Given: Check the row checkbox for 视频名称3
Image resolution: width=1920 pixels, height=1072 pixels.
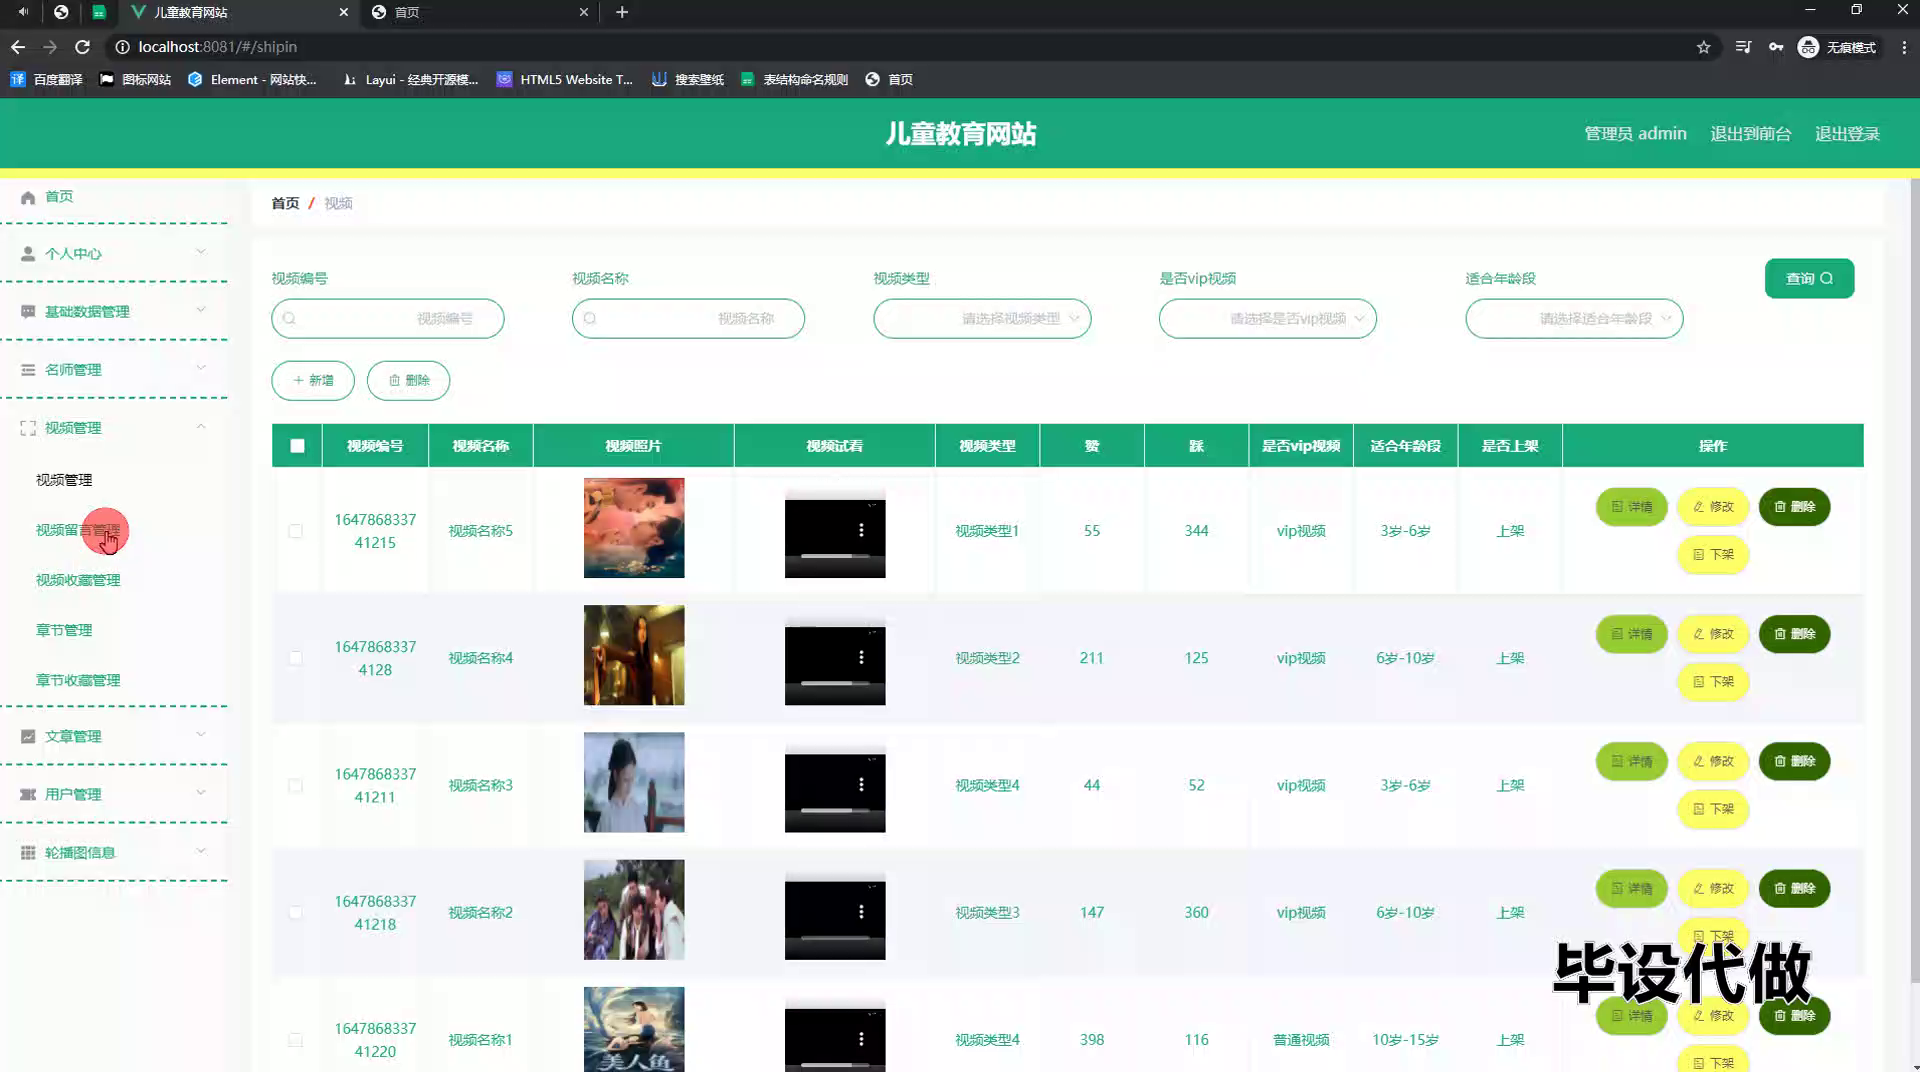Looking at the screenshot, I should tap(296, 786).
